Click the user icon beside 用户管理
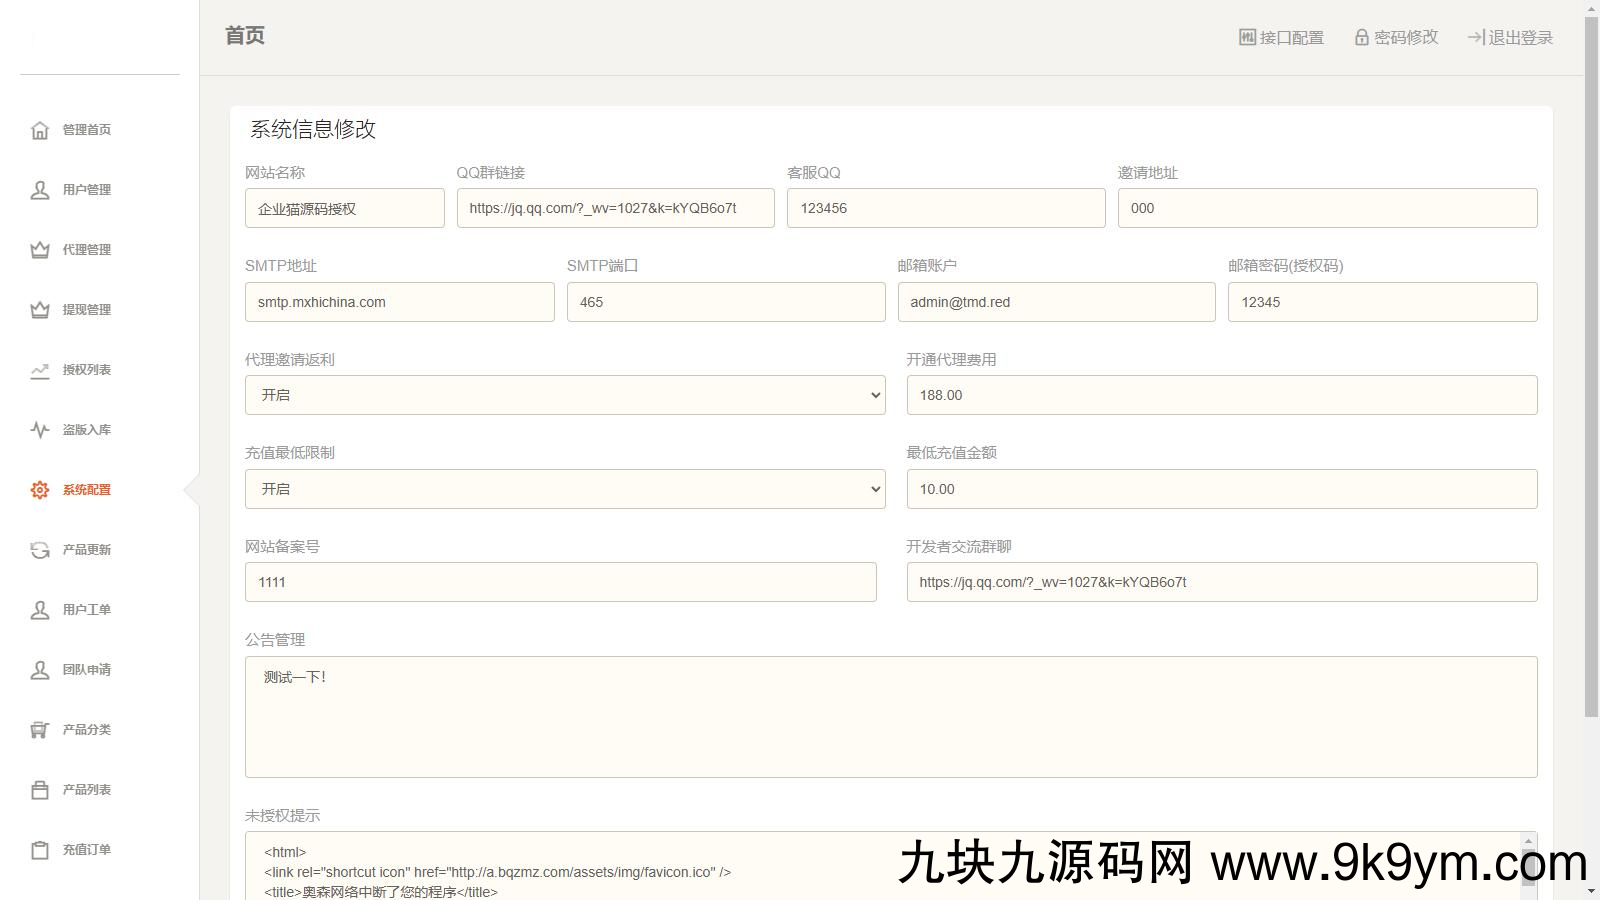 (40, 190)
